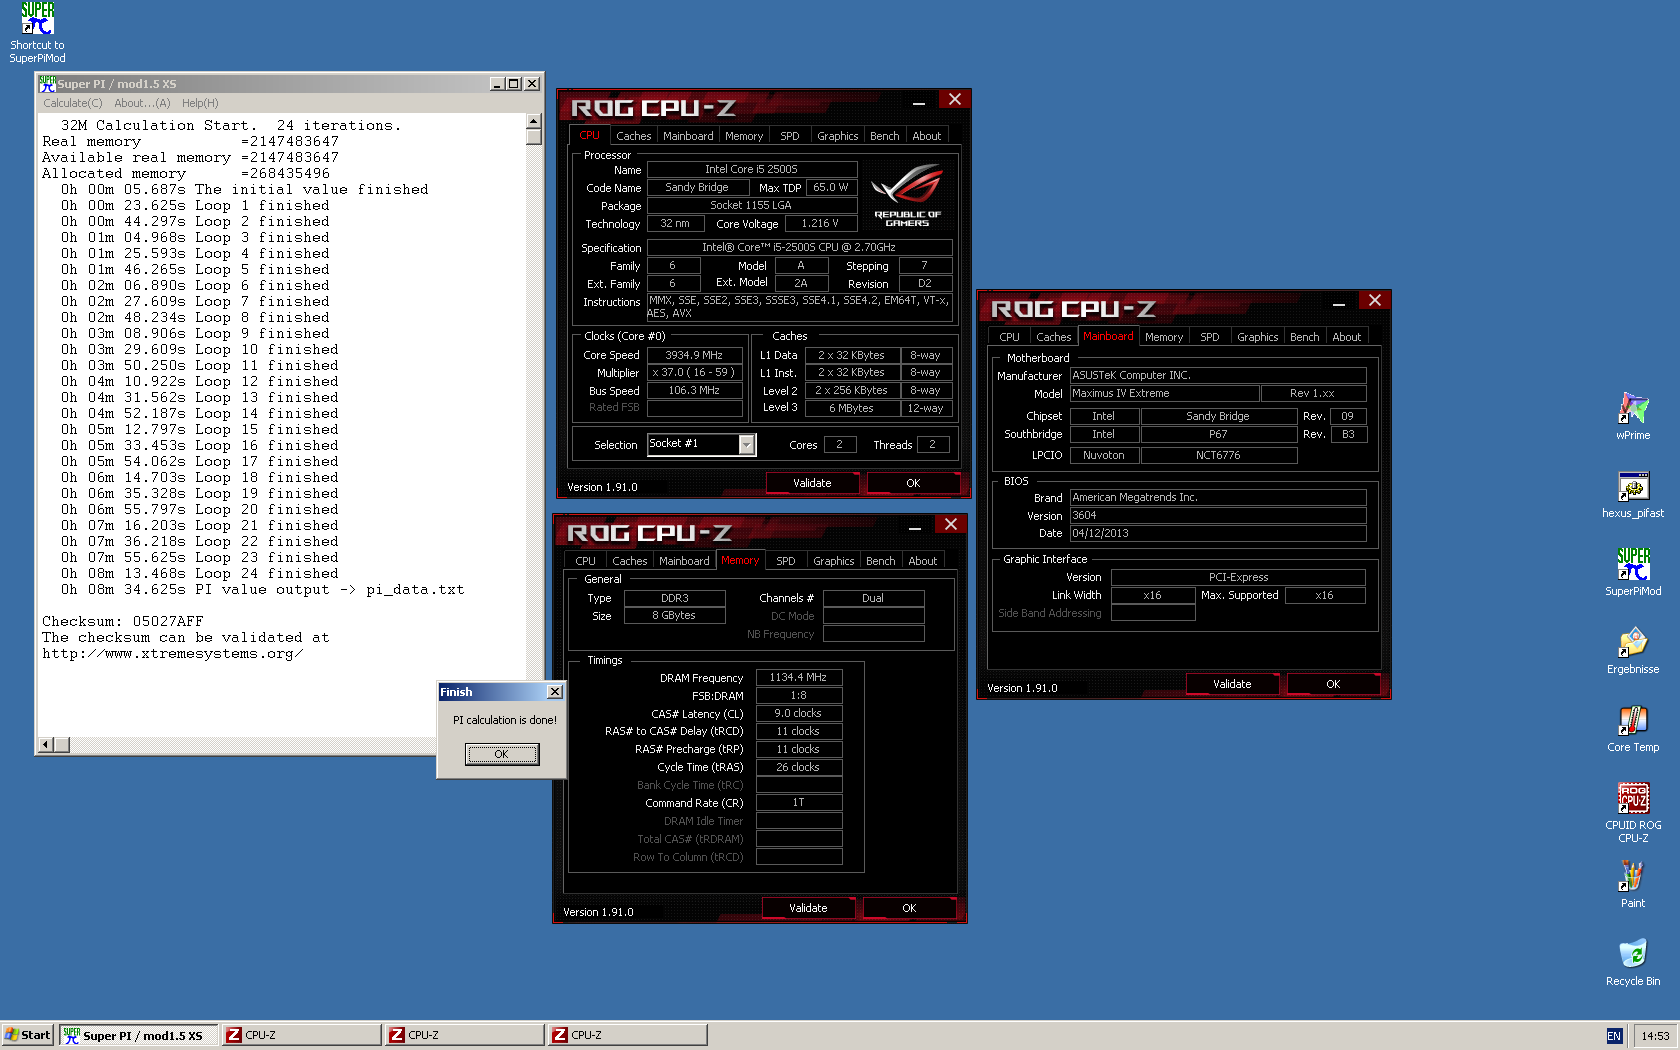This screenshot has height=1050, width=1680.
Task: Click the Core Voltage value 1.216 V
Action: (820, 223)
